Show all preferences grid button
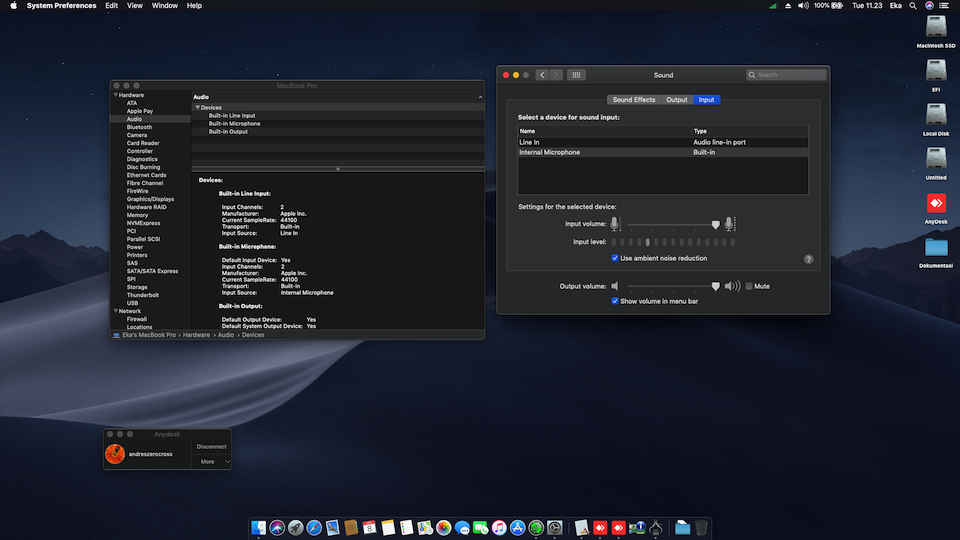Image resolution: width=960 pixels, height=540 pixels. [576, 75]
